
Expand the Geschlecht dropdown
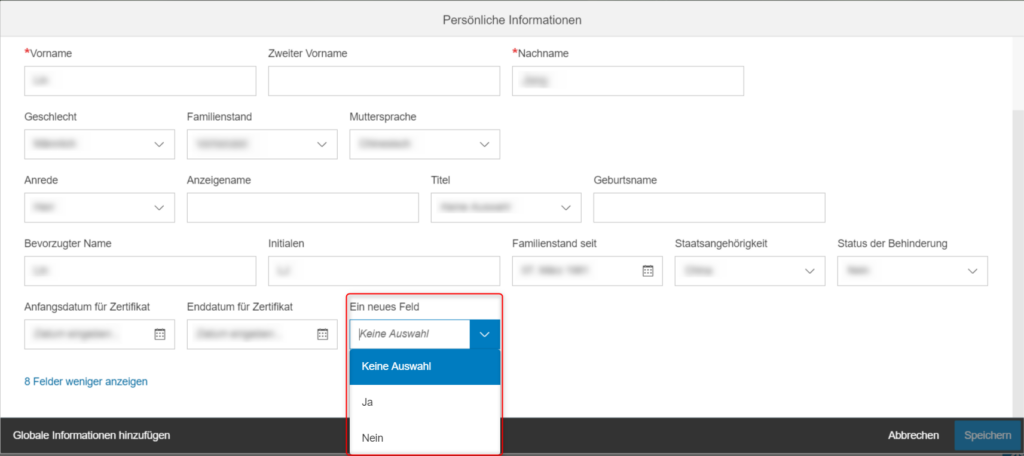point(159,144)
